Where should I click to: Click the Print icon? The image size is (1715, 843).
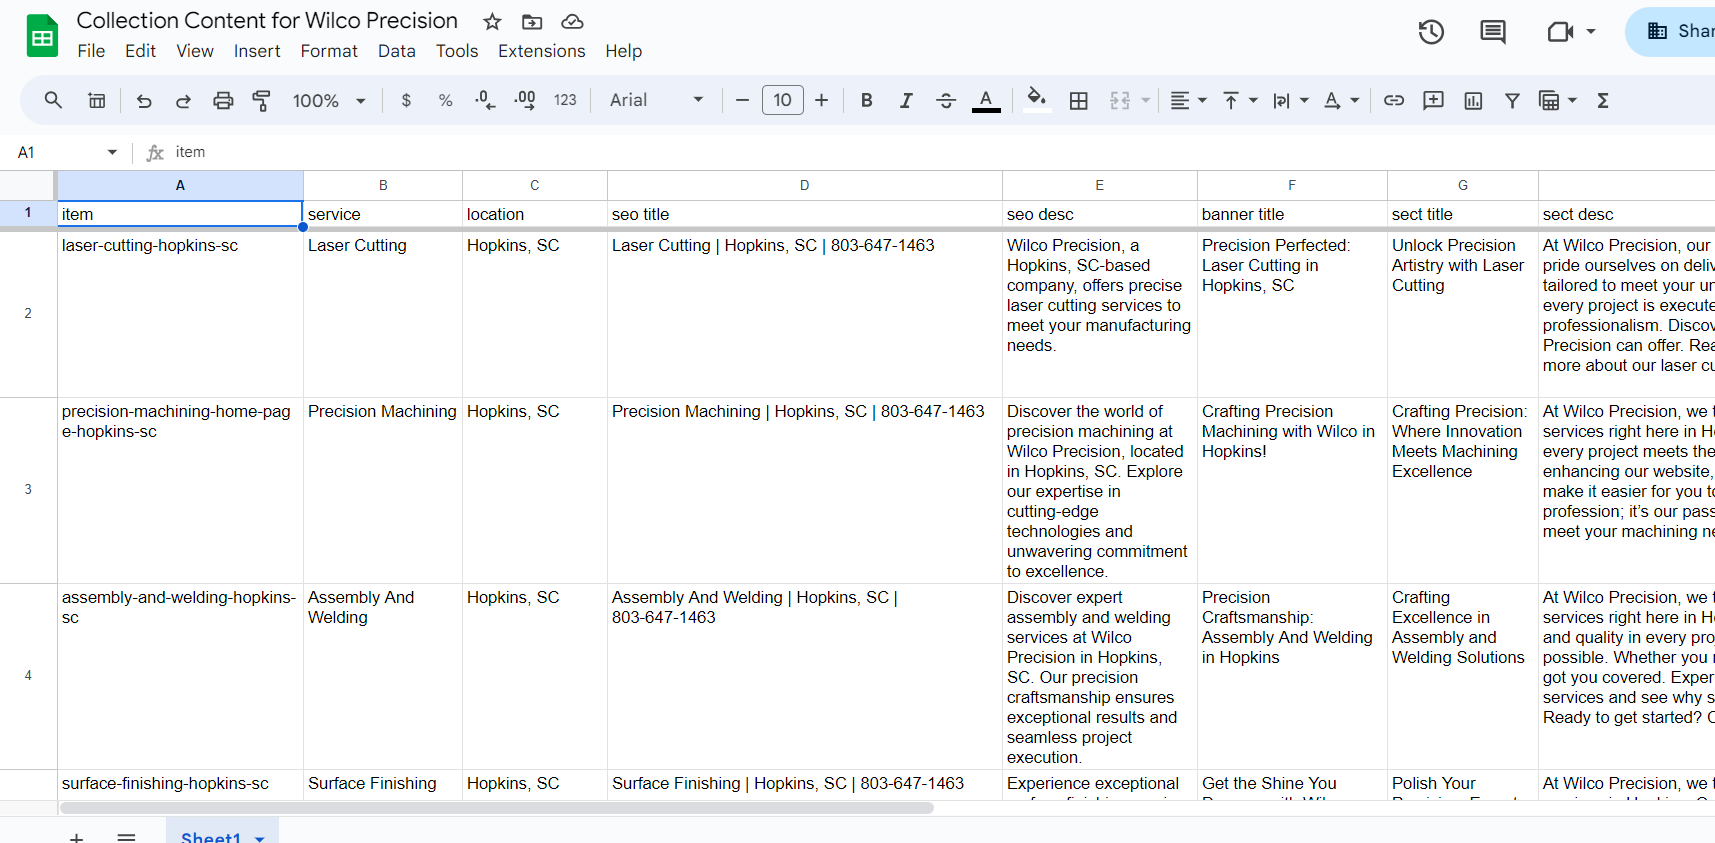(223, 100)
